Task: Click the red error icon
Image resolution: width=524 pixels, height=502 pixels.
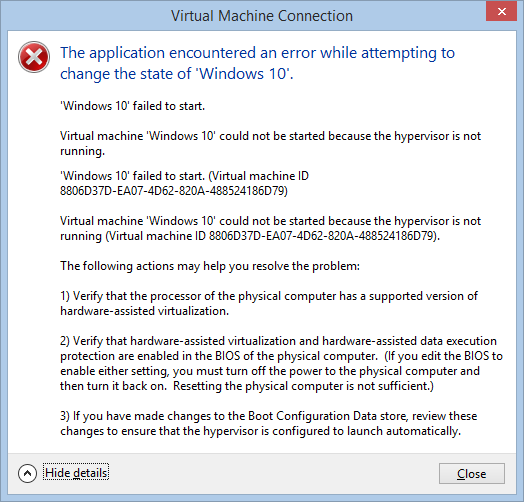Action: coord(34,57)
